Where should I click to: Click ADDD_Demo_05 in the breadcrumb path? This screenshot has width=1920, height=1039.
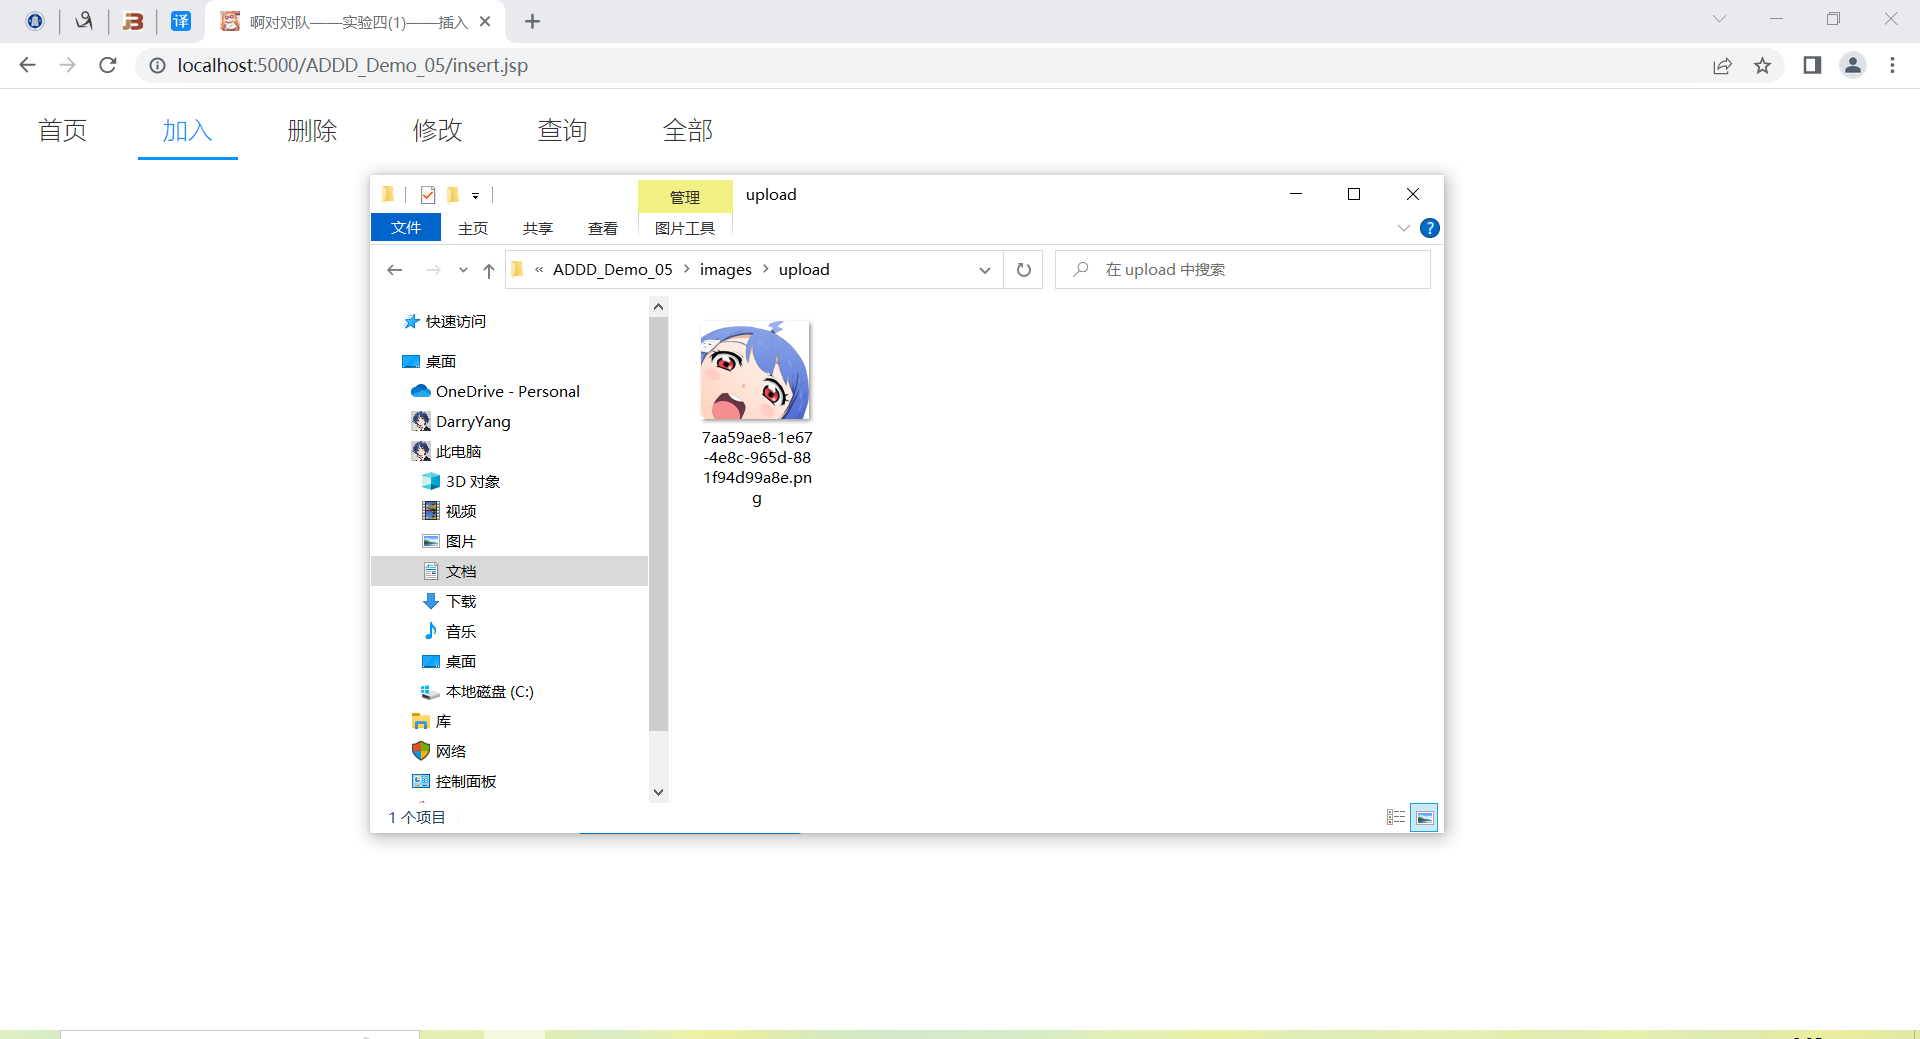click(613, 269)
